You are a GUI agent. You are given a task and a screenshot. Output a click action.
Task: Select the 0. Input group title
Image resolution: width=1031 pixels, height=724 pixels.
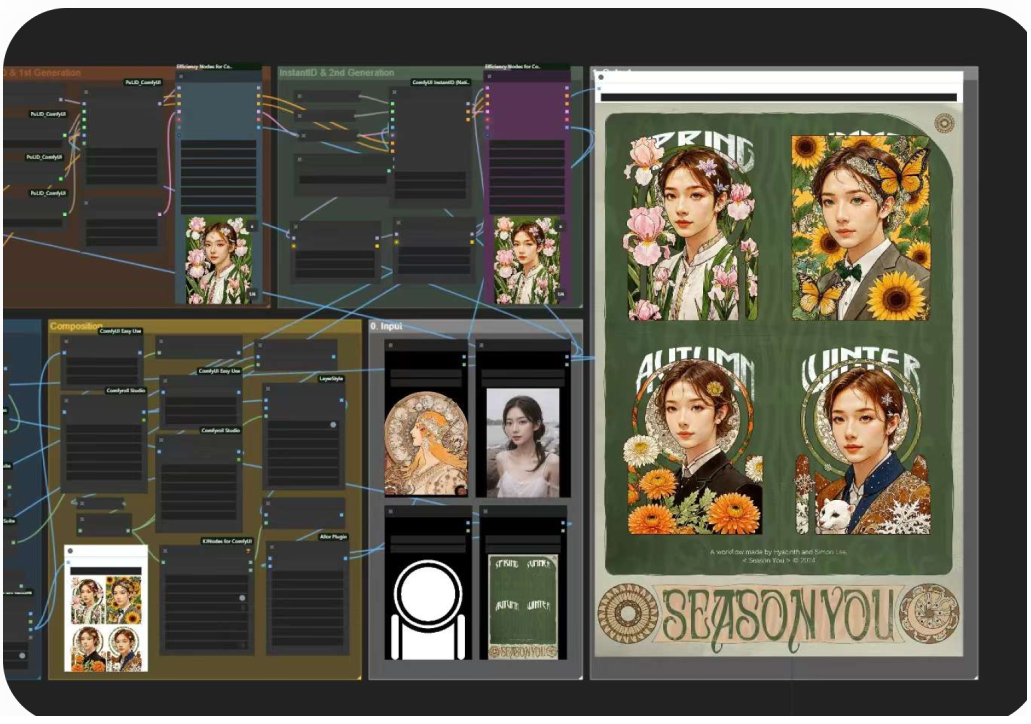click(386, 326)
